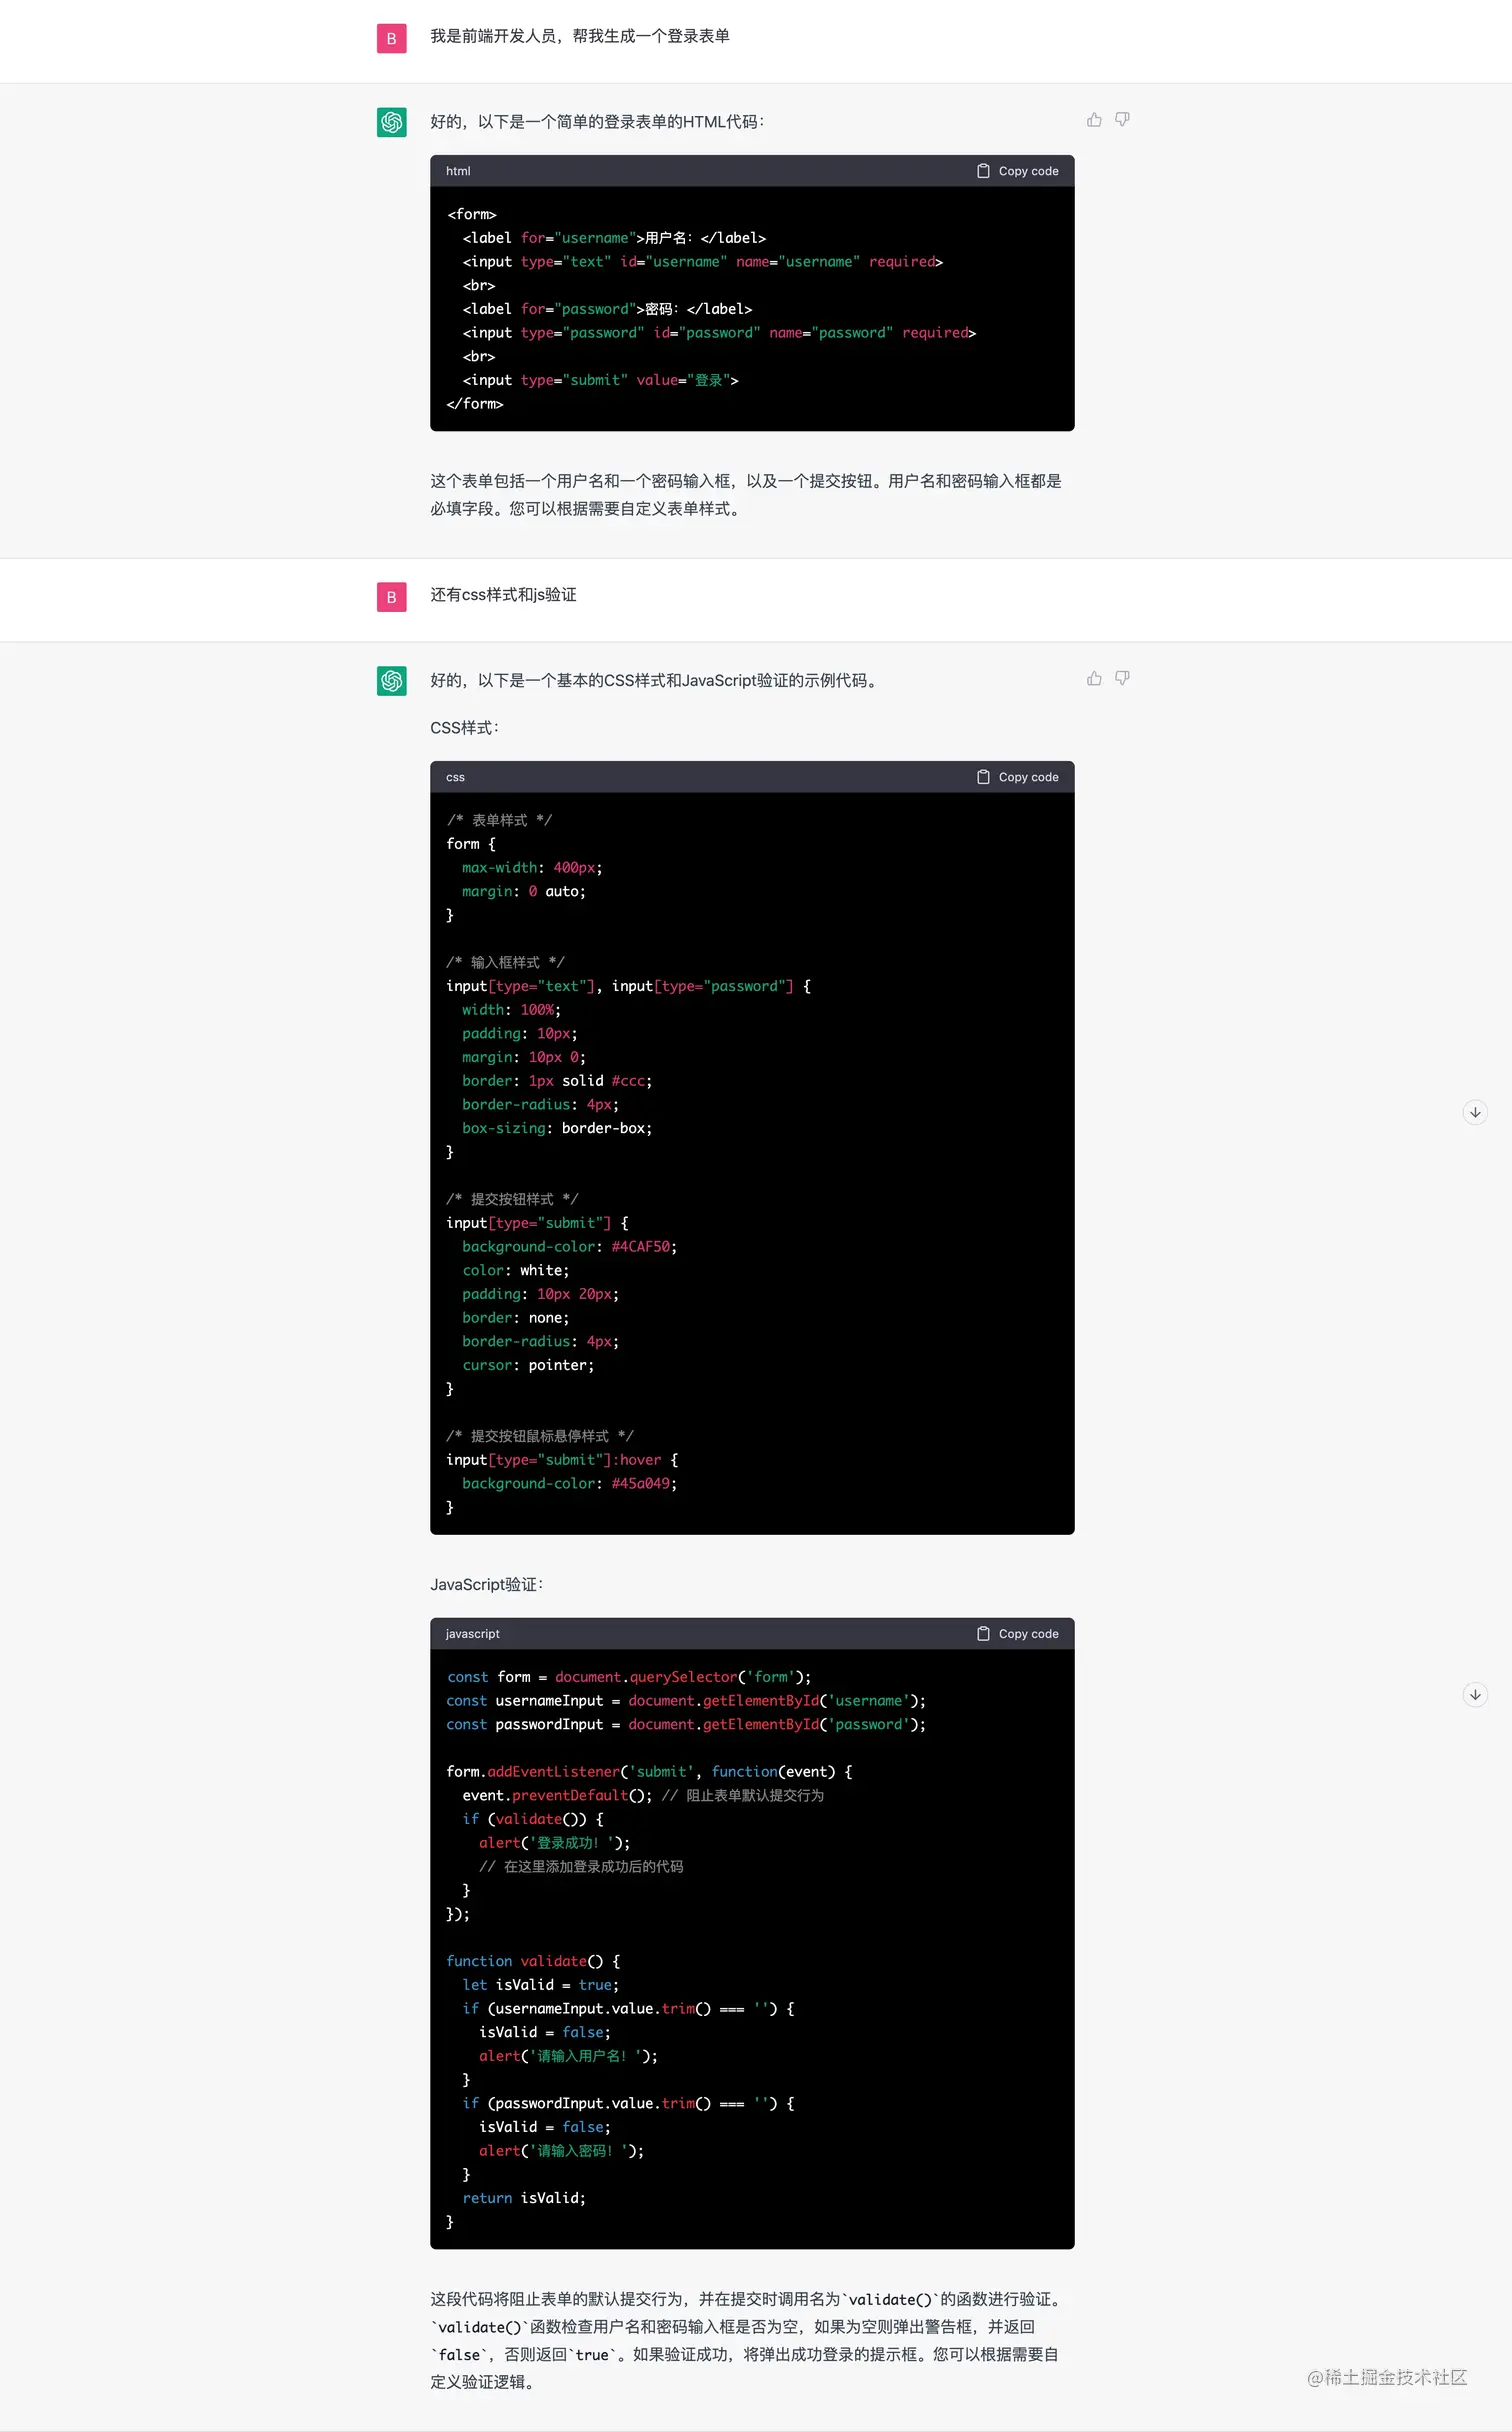Click the 'css' language label of the code block

455,777
